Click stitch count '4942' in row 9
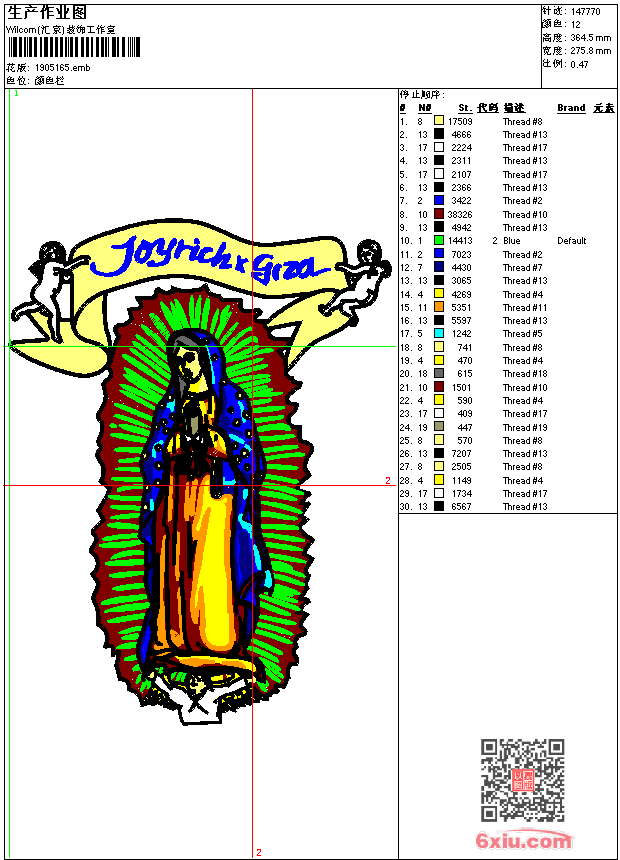620x860 pixels. coord(461,228)
